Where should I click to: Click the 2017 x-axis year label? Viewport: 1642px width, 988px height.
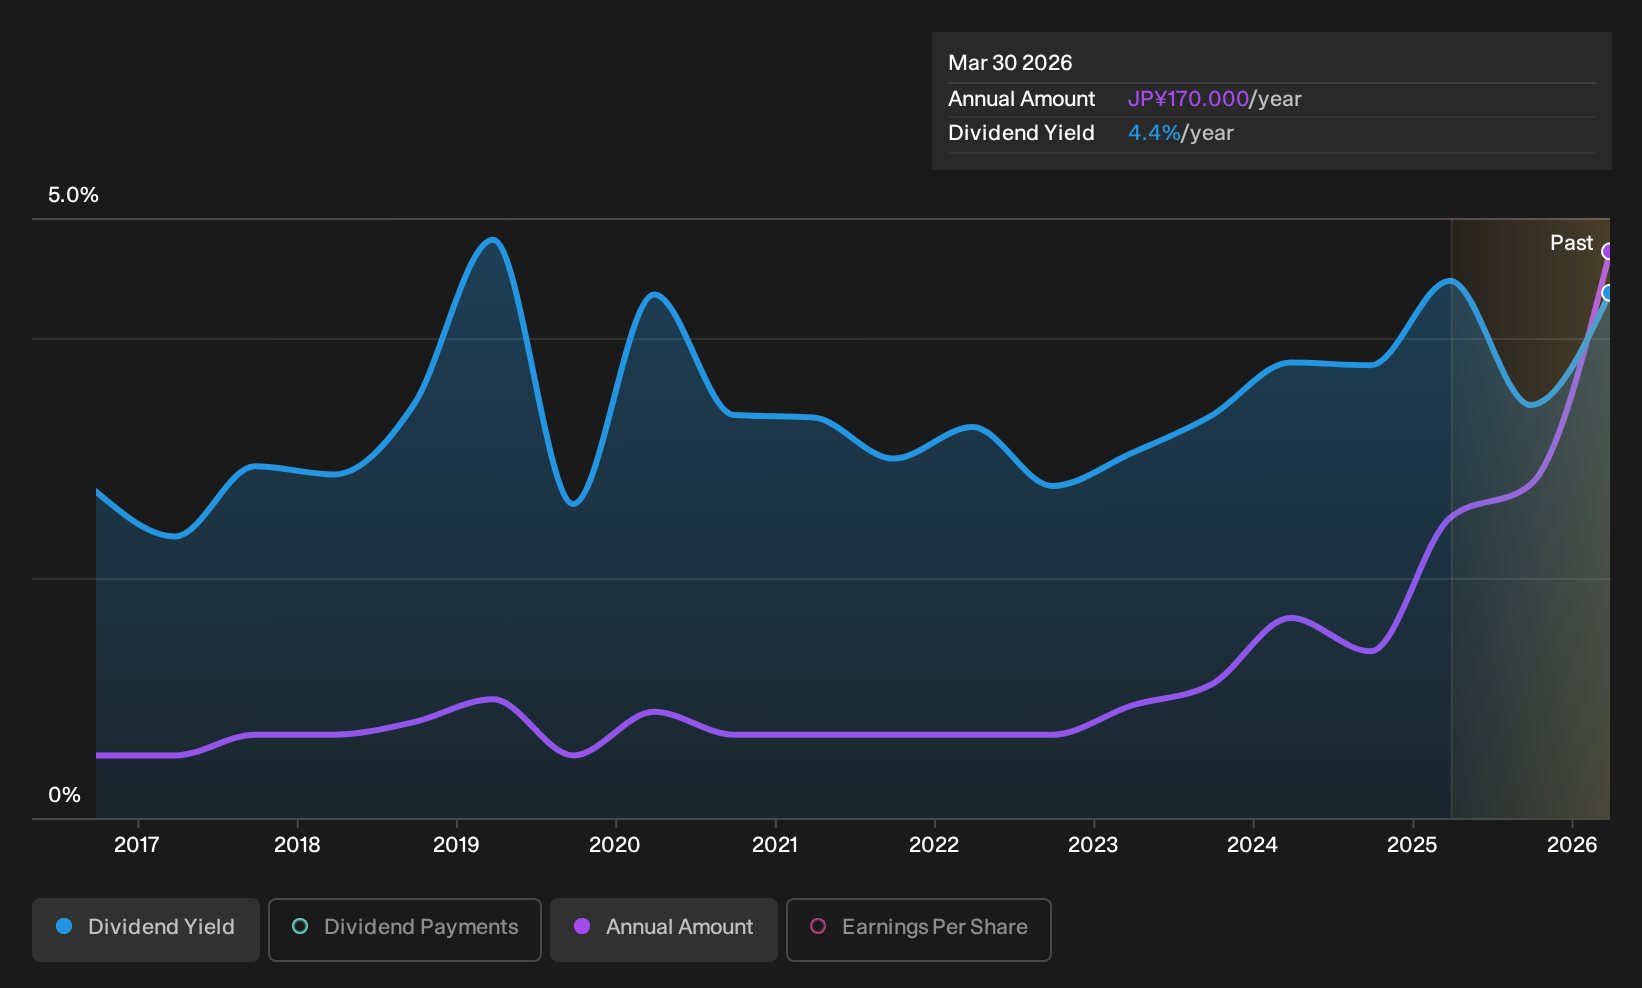pyautogui.click(x=137, y=845)
